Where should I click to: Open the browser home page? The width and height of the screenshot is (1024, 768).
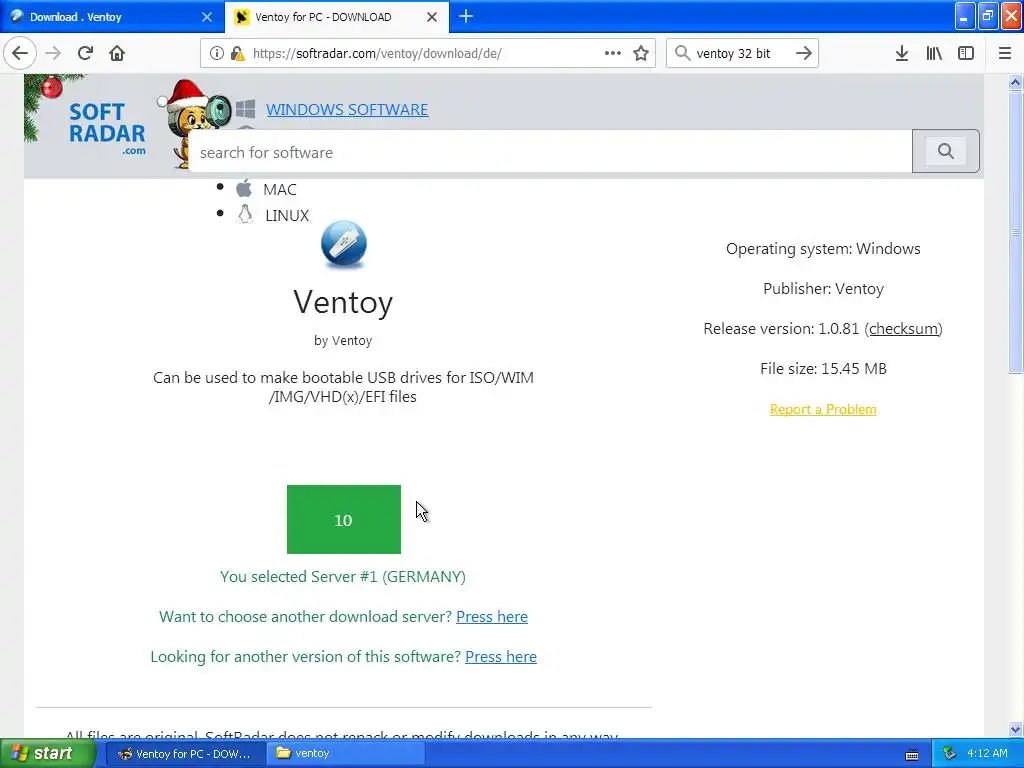point(117,53)
